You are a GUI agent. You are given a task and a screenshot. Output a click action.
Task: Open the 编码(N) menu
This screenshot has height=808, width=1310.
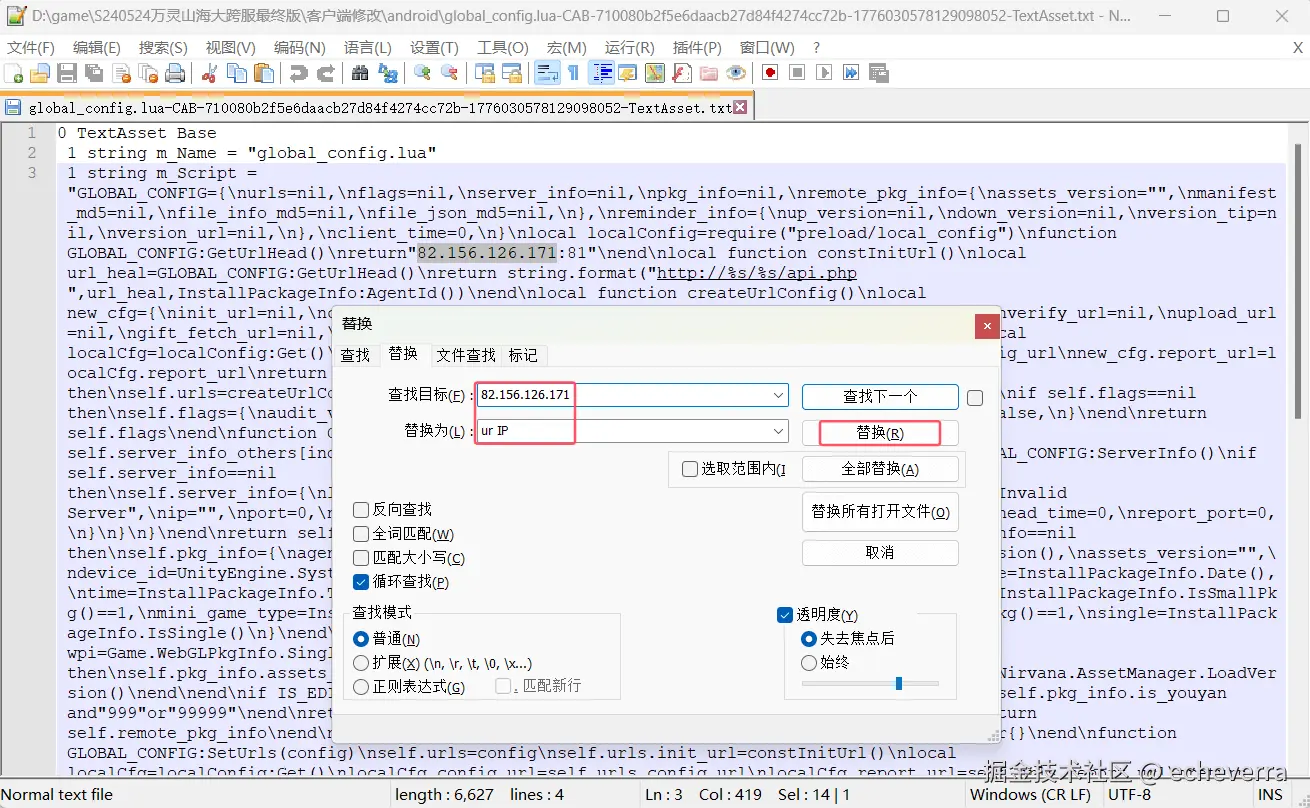(300, 48)
